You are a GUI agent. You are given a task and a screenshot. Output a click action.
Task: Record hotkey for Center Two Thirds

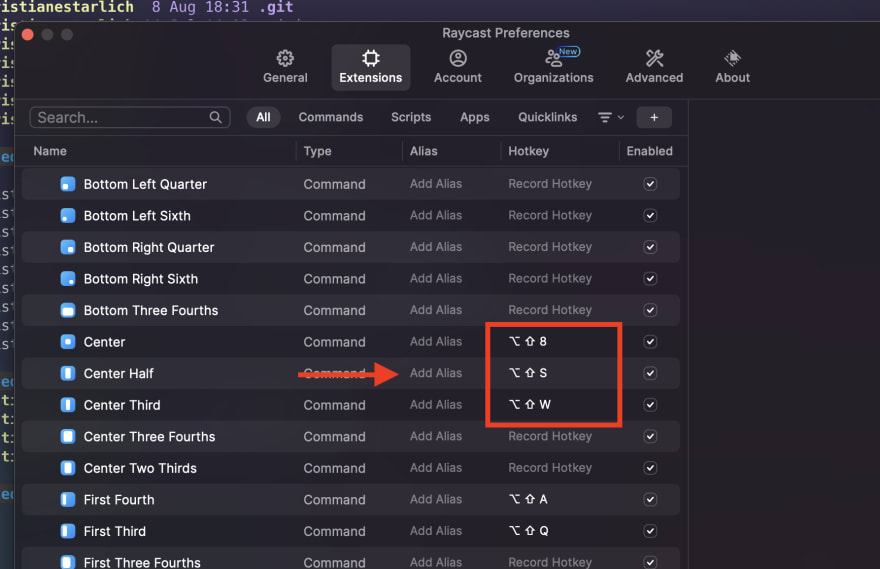(550, 468)
